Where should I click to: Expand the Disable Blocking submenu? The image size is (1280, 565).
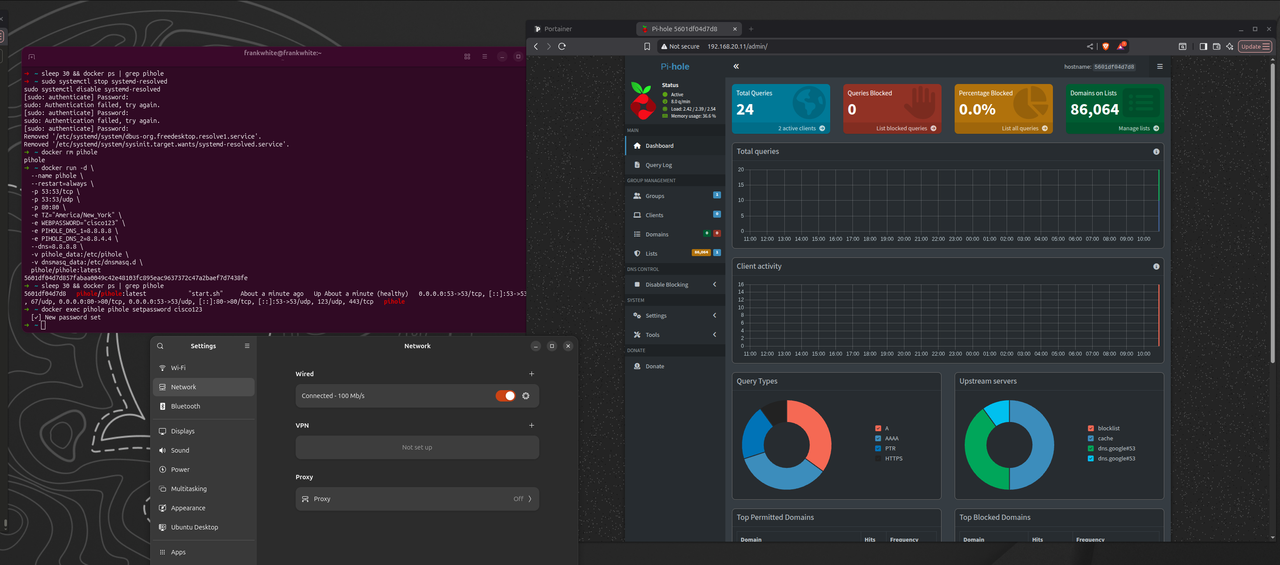coord(675,285)
